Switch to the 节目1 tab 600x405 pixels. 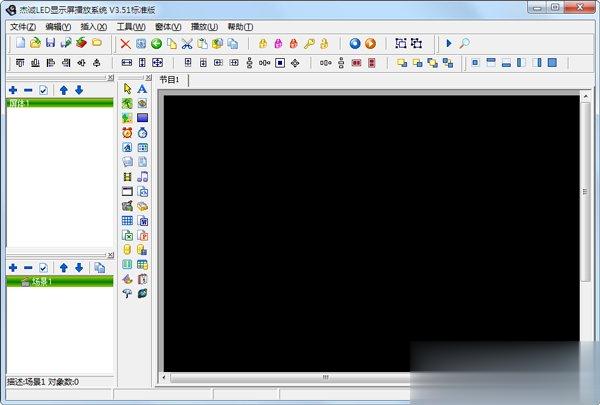tap(170, 80)
